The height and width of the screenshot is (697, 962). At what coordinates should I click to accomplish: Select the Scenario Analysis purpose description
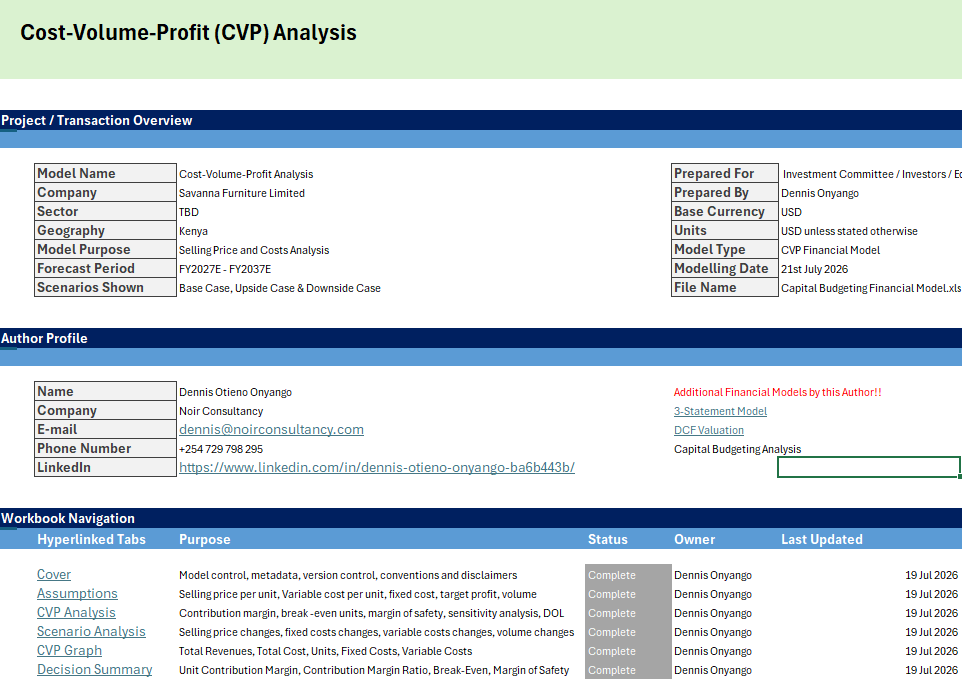point(377,632)
